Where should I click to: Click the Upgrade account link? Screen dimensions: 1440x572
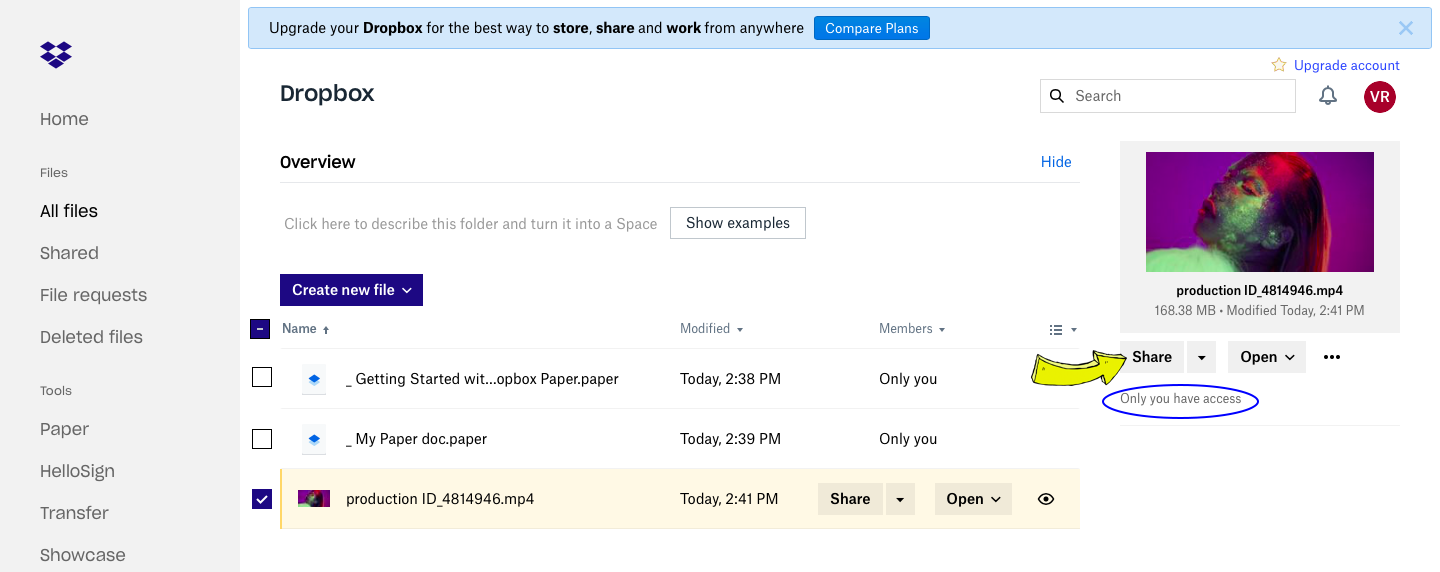coord(1346,65)
